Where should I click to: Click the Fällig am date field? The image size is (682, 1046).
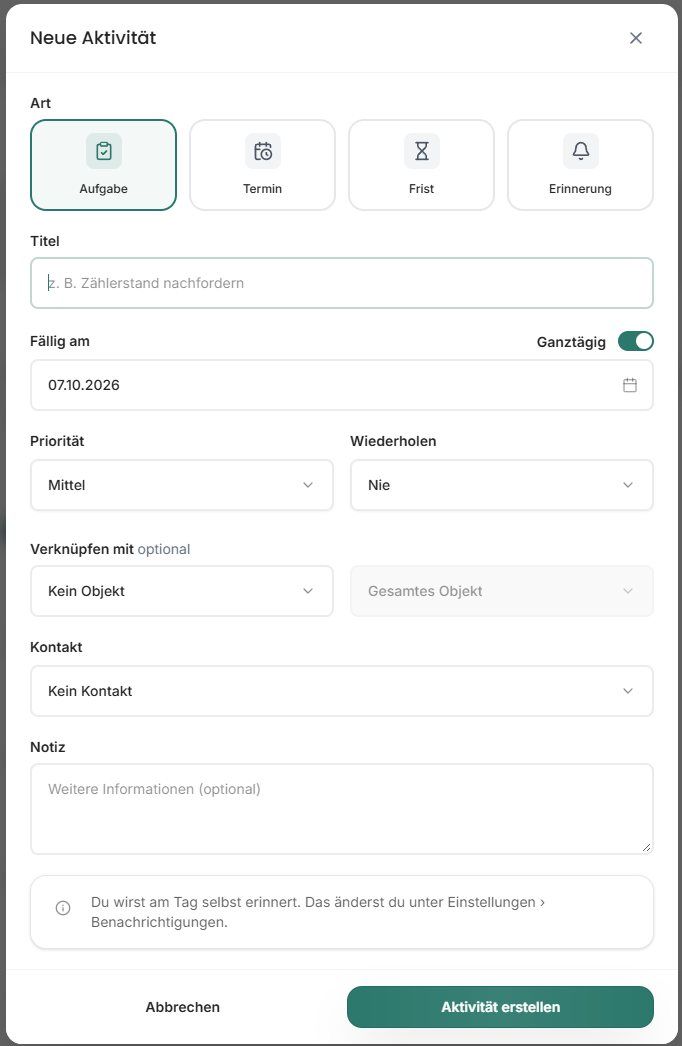342,385
